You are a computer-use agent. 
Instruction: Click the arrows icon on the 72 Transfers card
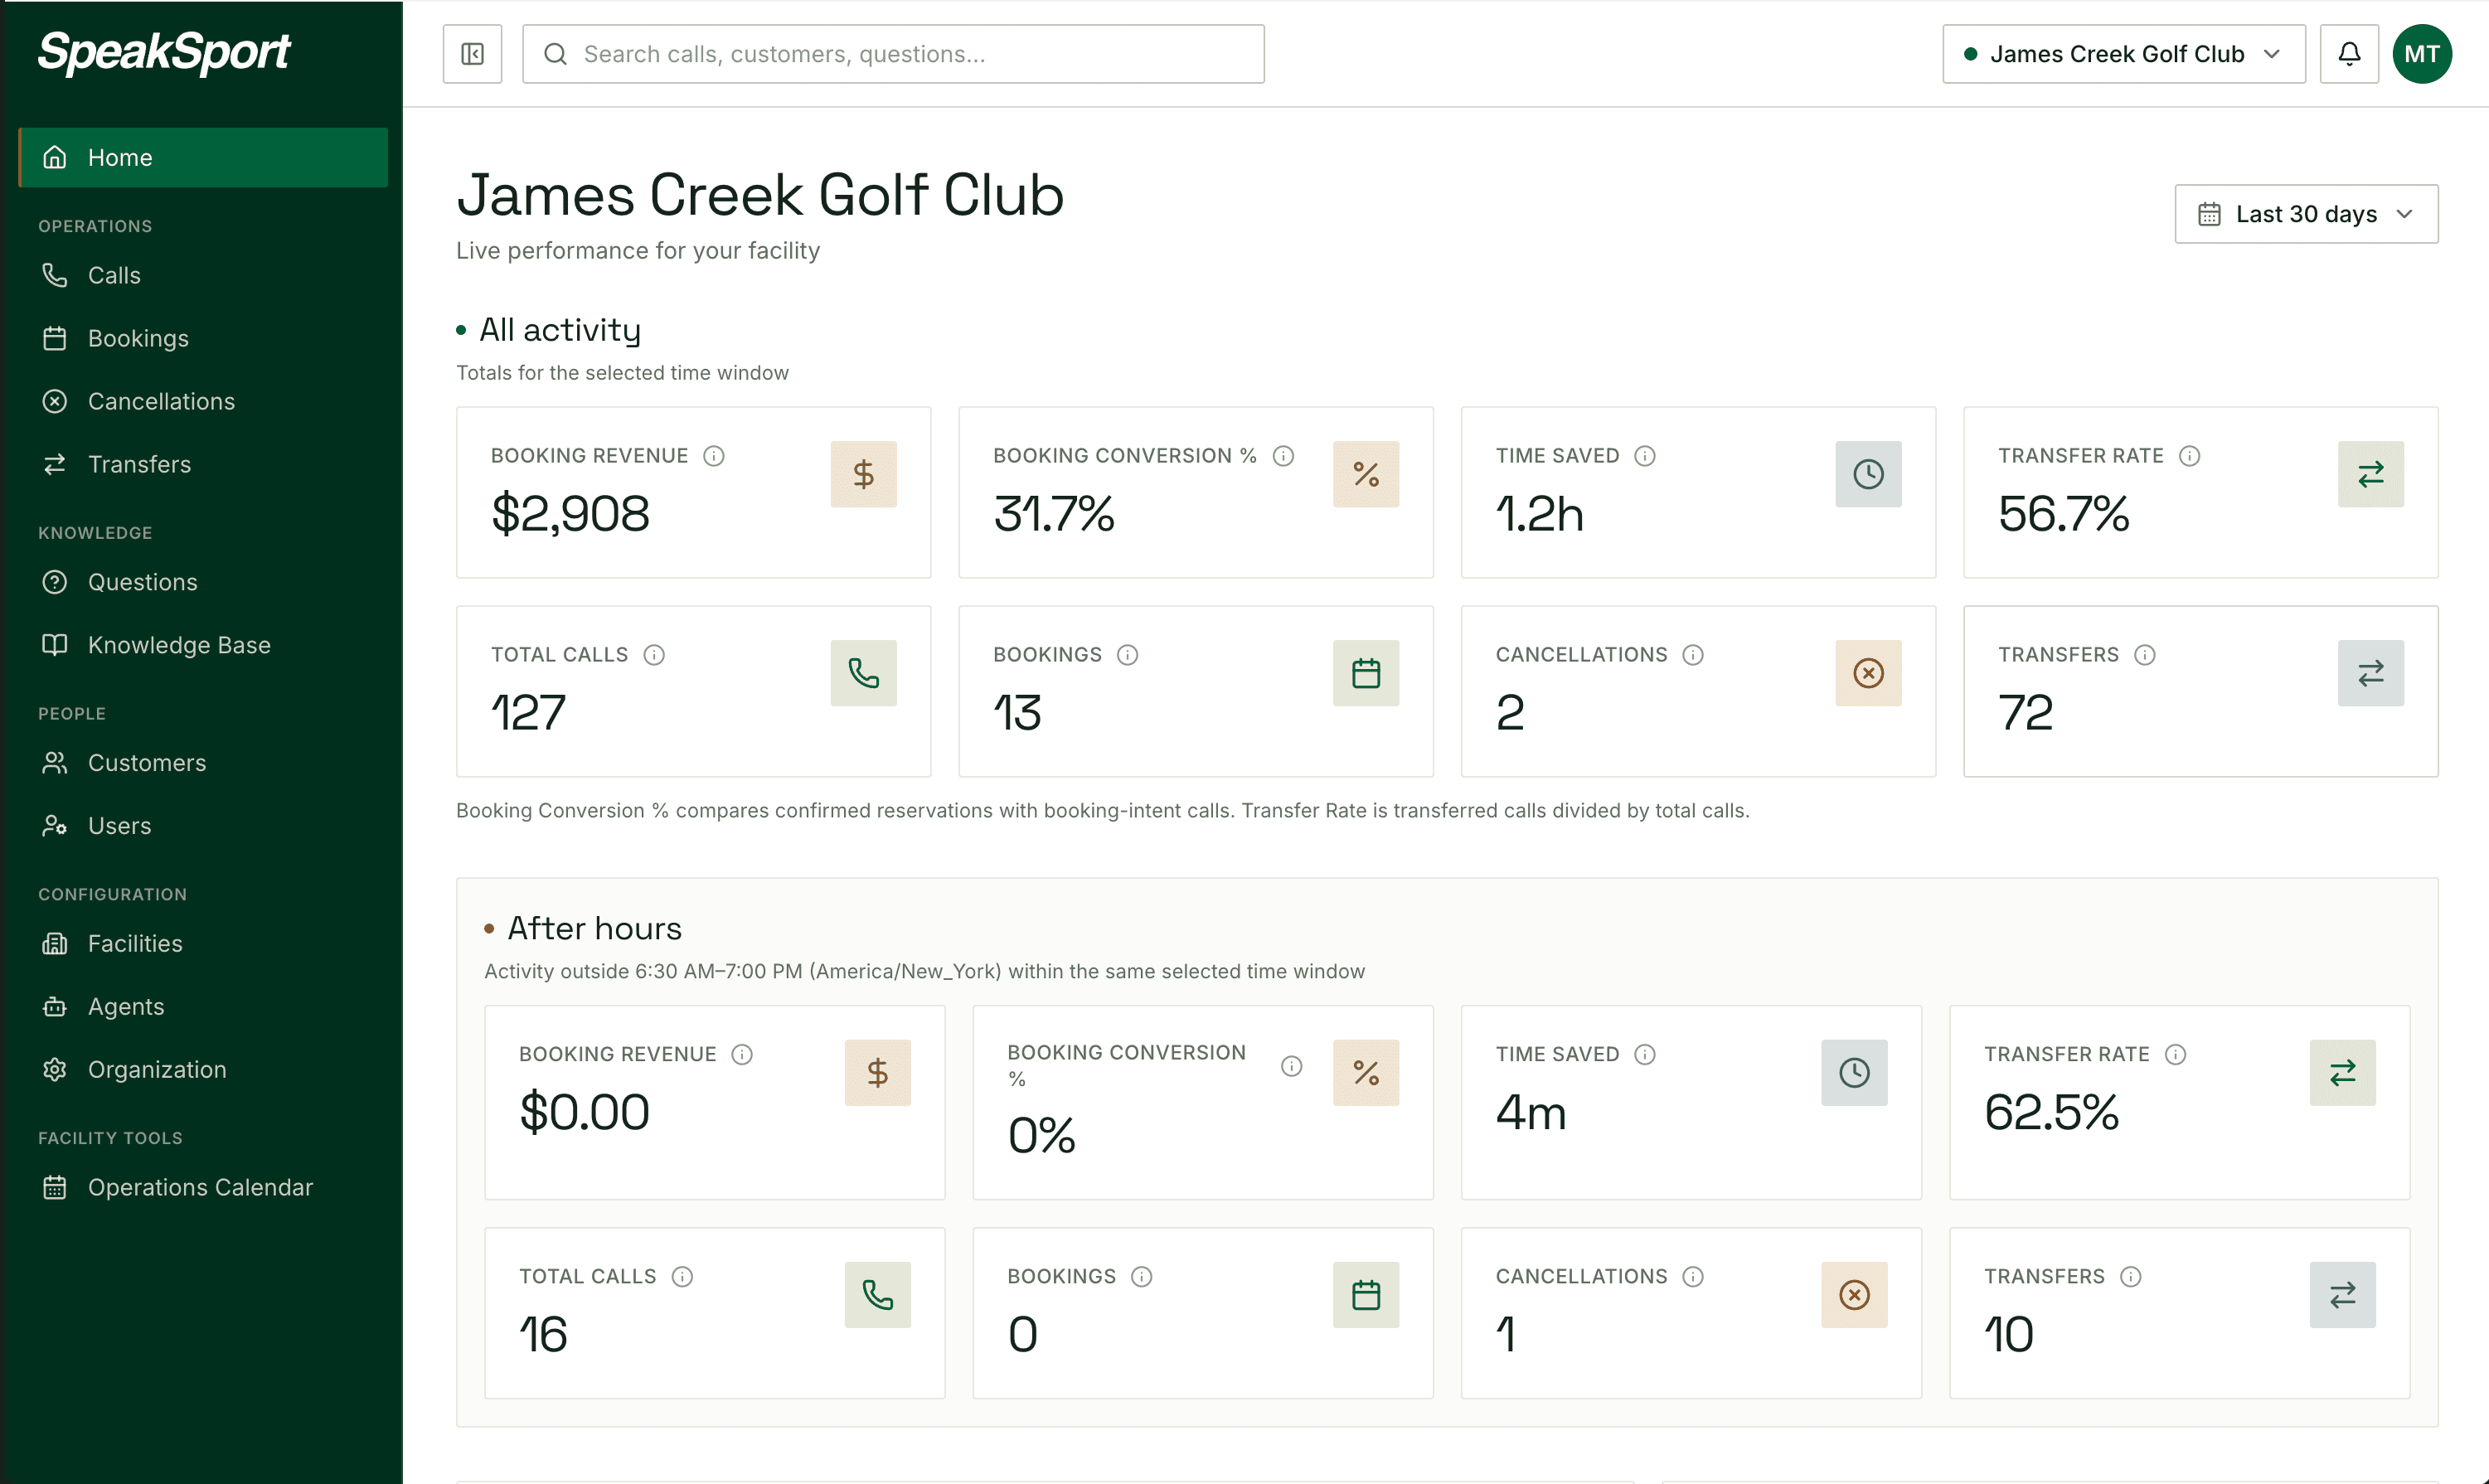(2371, 673)
